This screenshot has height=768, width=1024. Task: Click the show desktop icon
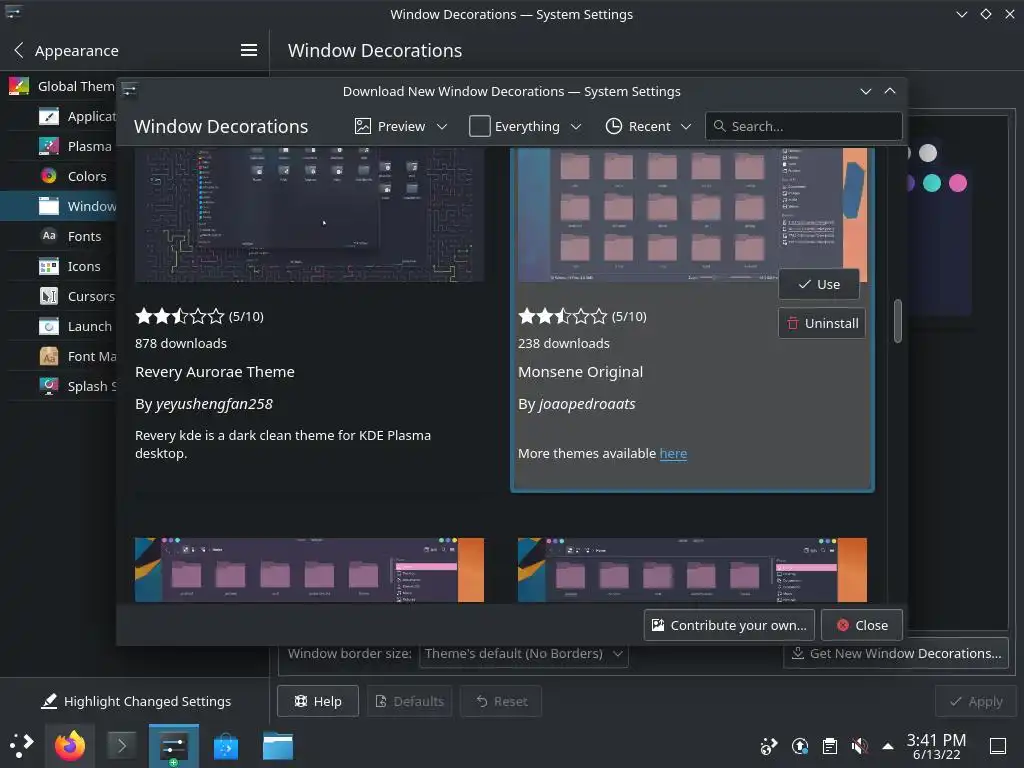(998, 746)
